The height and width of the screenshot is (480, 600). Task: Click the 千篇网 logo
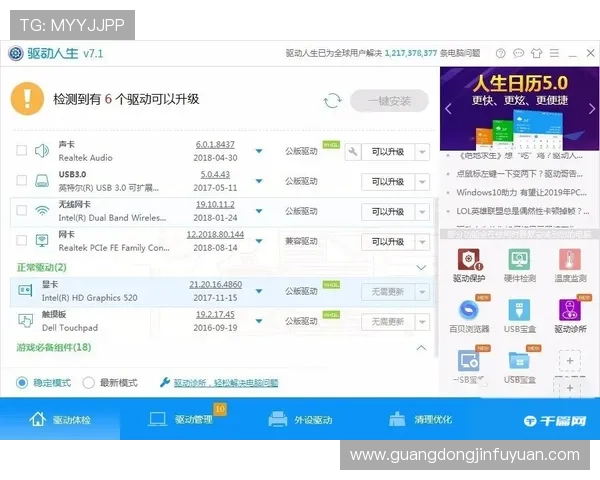(x=555, y=421)
